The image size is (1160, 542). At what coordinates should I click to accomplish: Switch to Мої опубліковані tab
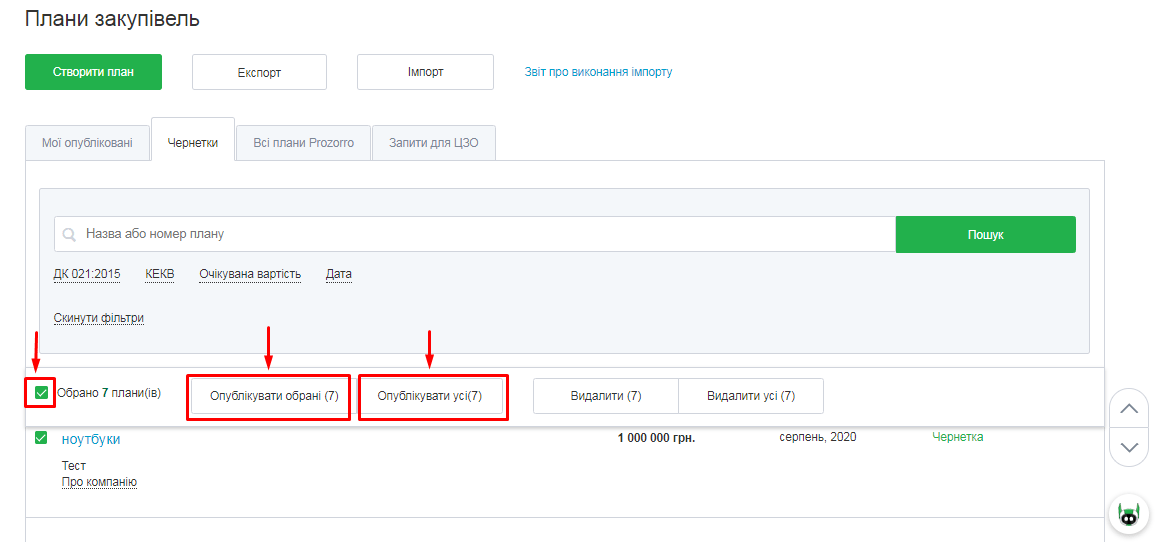(87, 143)
